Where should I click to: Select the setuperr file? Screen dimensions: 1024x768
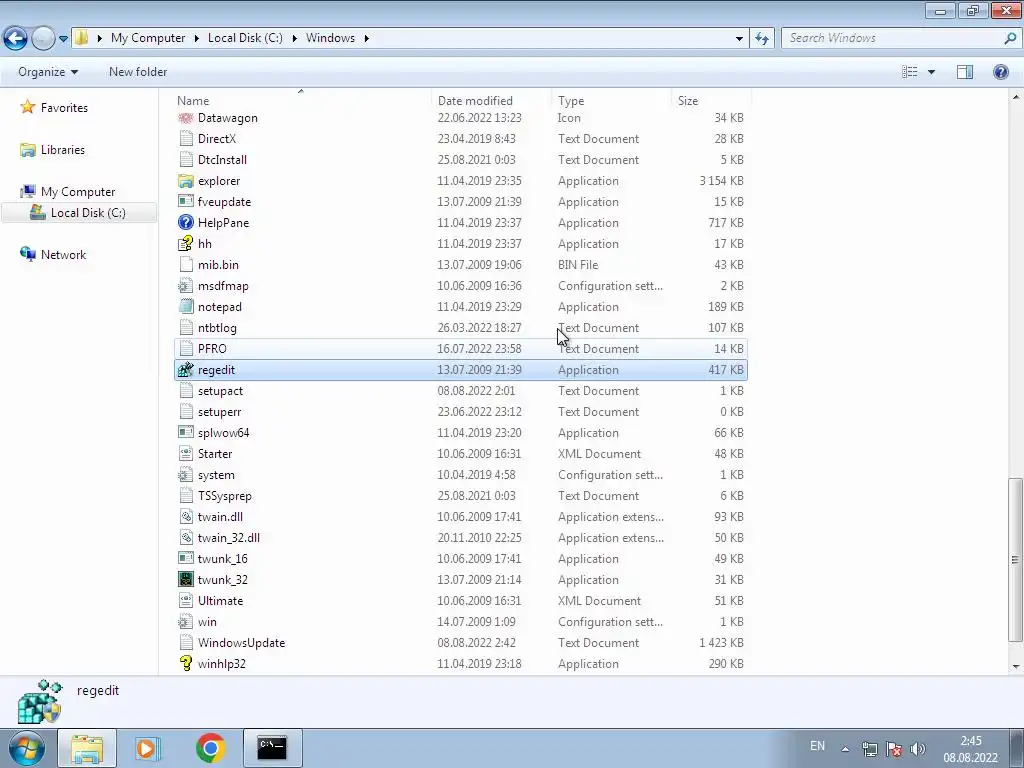coord(461,411)
